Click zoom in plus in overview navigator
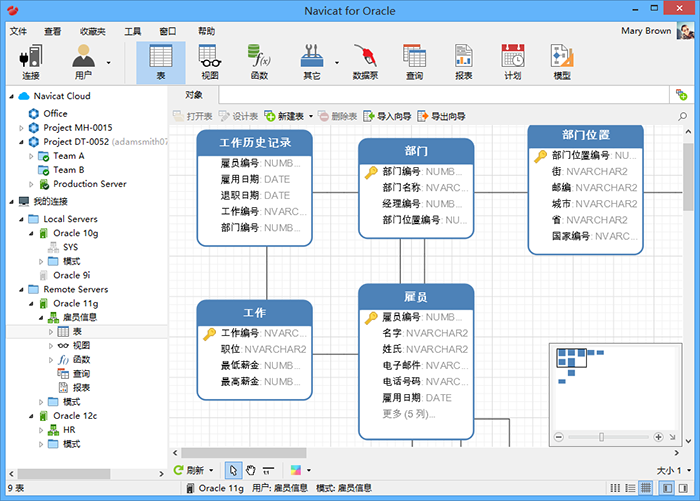The width and height of the screenshot is (700, 501). pyautogui.click(x=658, y=437)
